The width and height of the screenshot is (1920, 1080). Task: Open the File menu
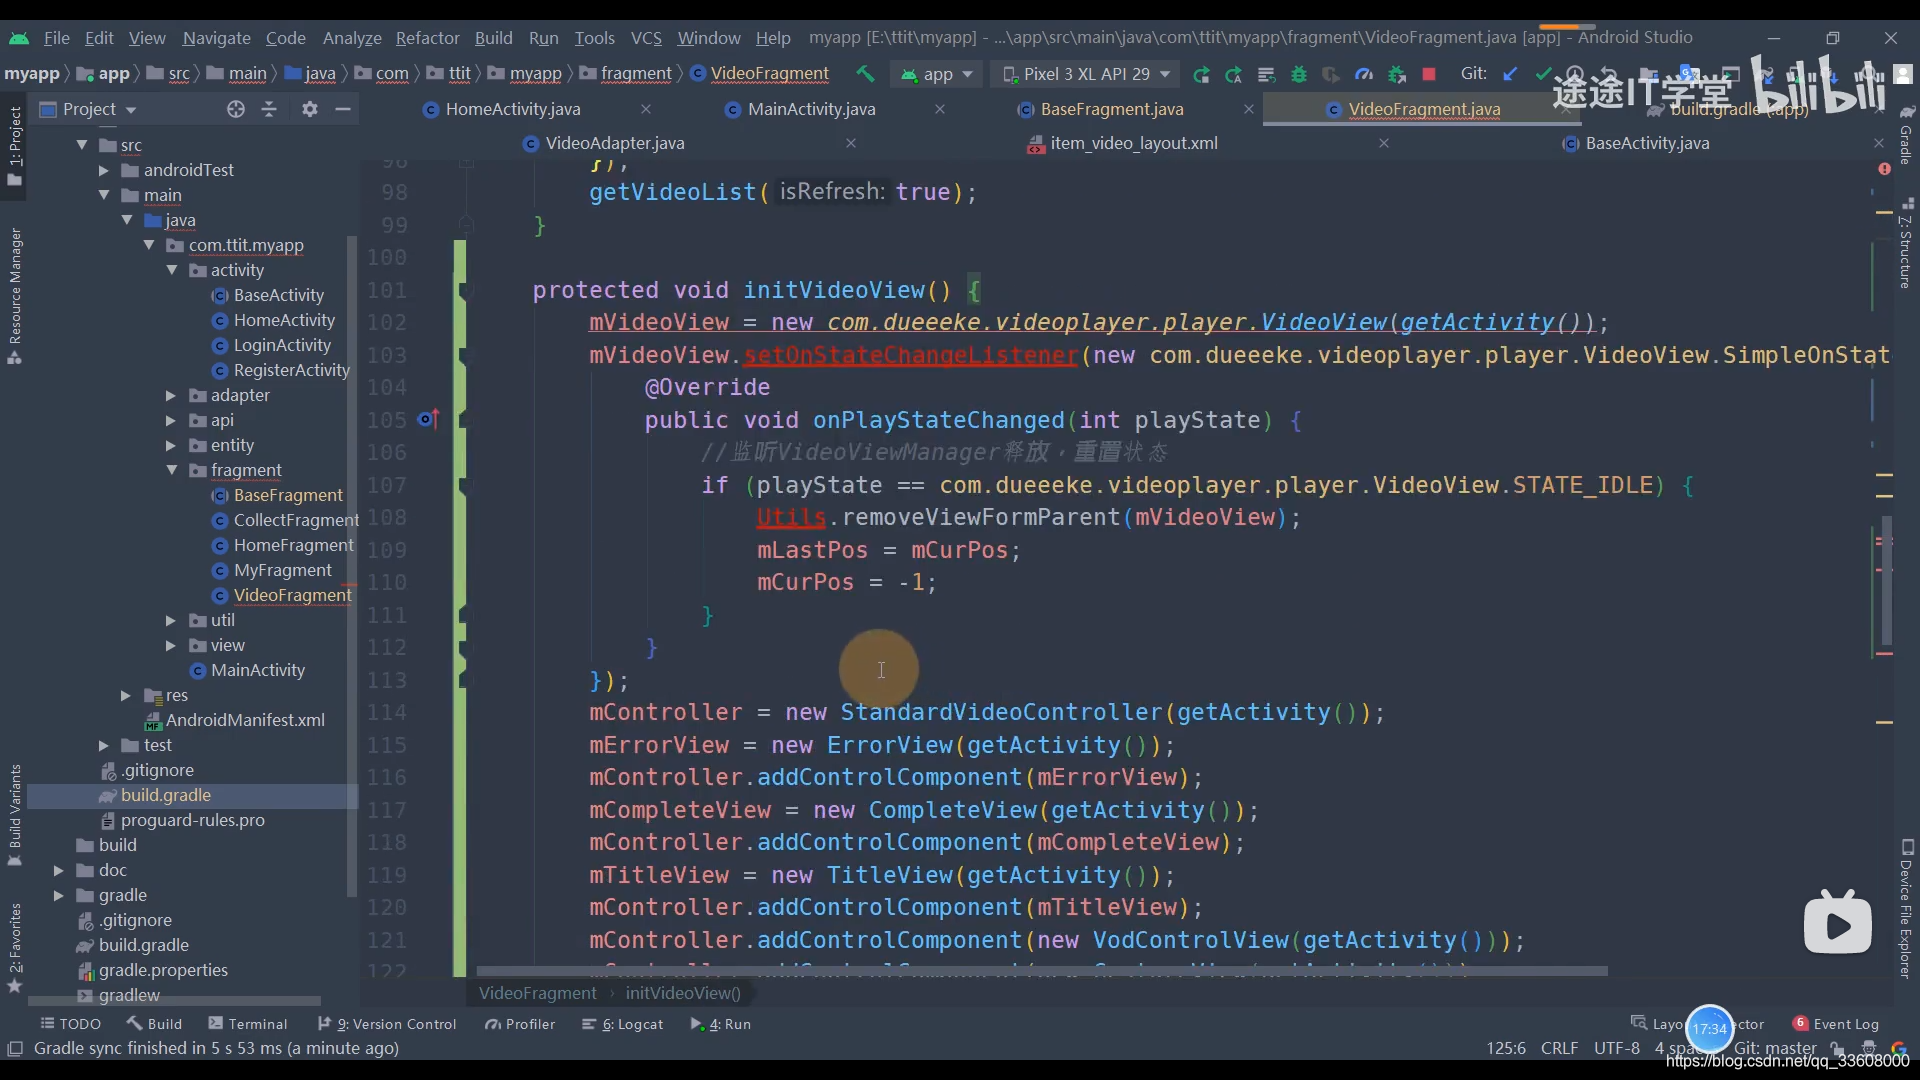(x=57, y=38)
